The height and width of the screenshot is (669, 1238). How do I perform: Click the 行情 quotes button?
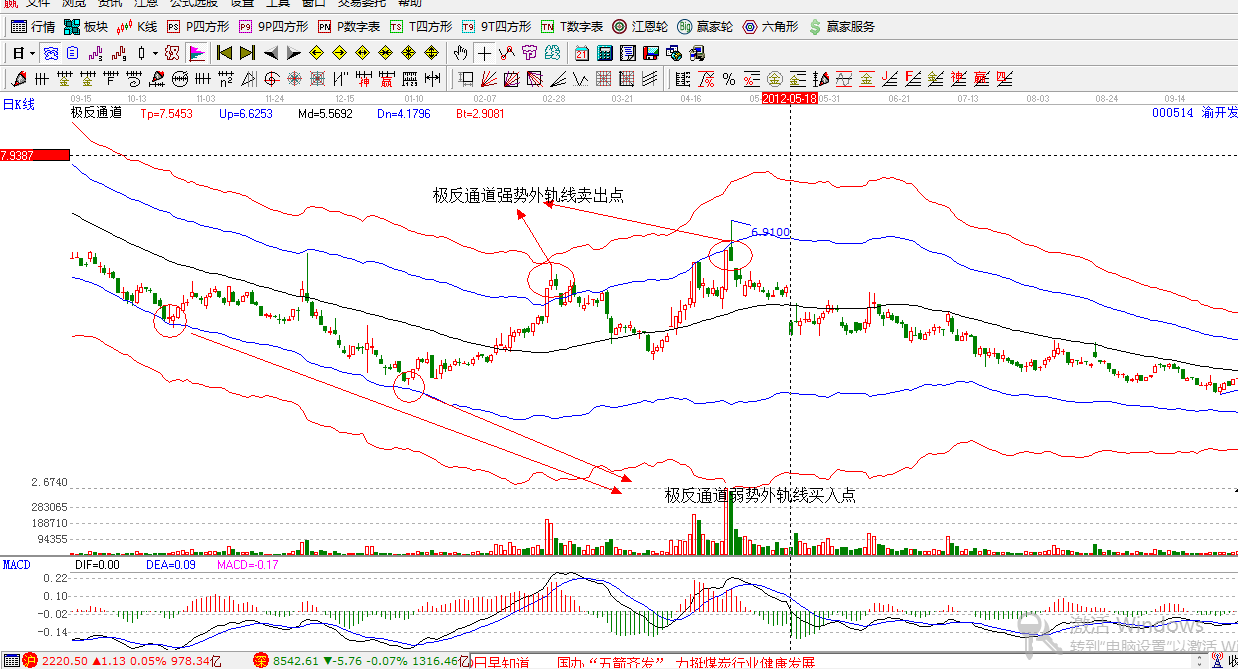click(33, 27)
